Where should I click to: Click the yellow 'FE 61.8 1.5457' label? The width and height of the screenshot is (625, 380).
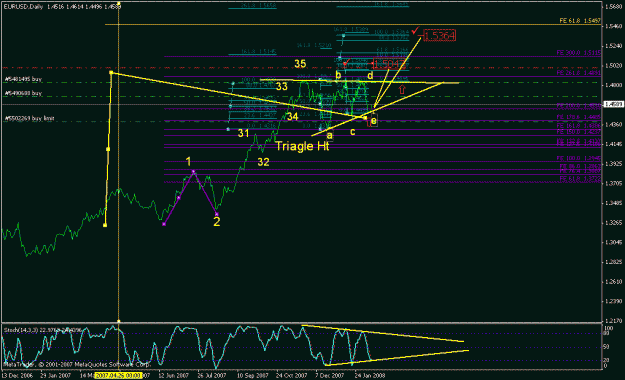coord(580,21)
